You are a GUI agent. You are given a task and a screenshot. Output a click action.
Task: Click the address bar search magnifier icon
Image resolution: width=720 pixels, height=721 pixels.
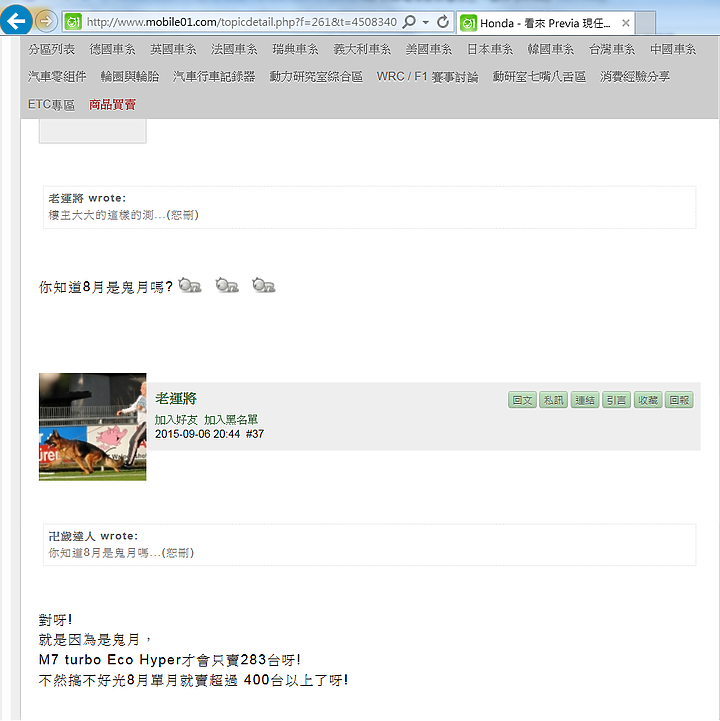(408, 22)
